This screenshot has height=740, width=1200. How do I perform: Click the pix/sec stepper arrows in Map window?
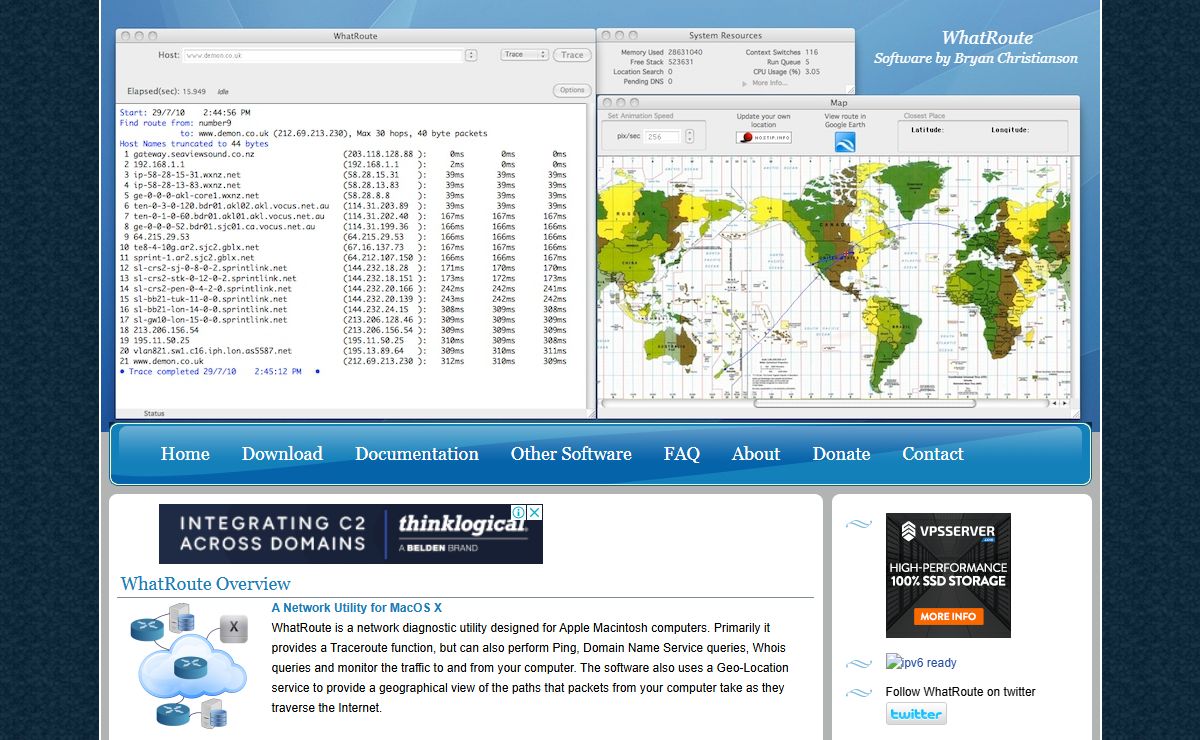coord(689,137)
